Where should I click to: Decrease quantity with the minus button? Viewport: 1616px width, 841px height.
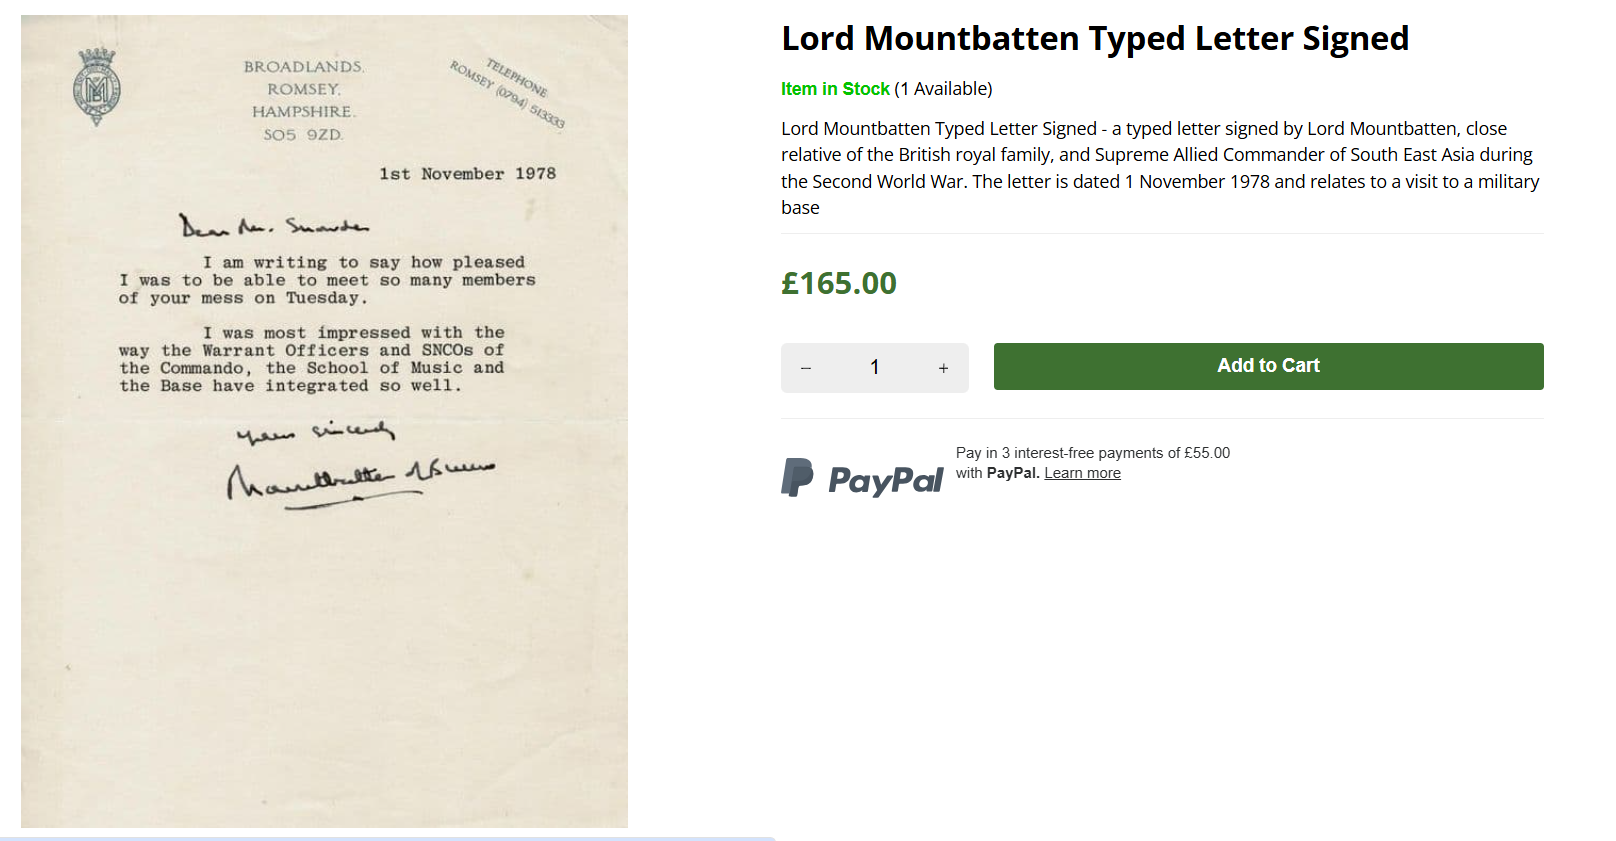pos(806,368)
